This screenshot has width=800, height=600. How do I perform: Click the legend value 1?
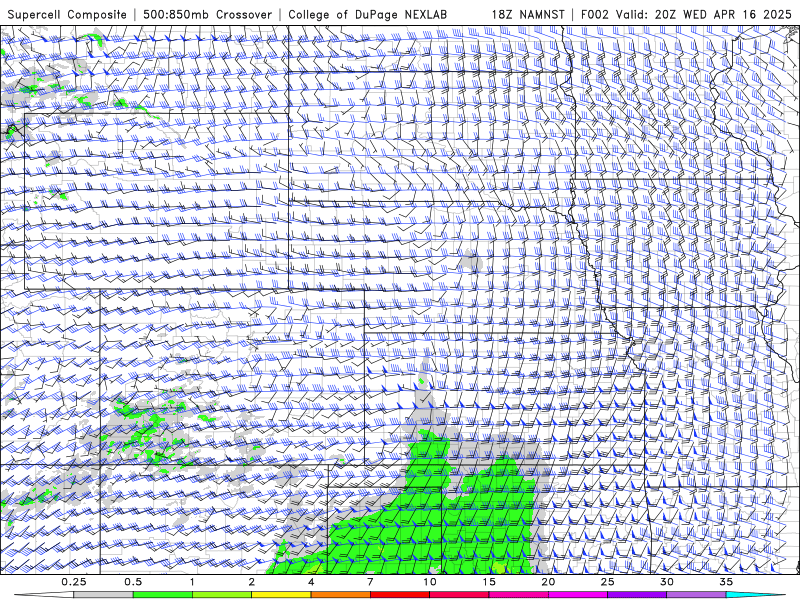click(x=192, y=582)
